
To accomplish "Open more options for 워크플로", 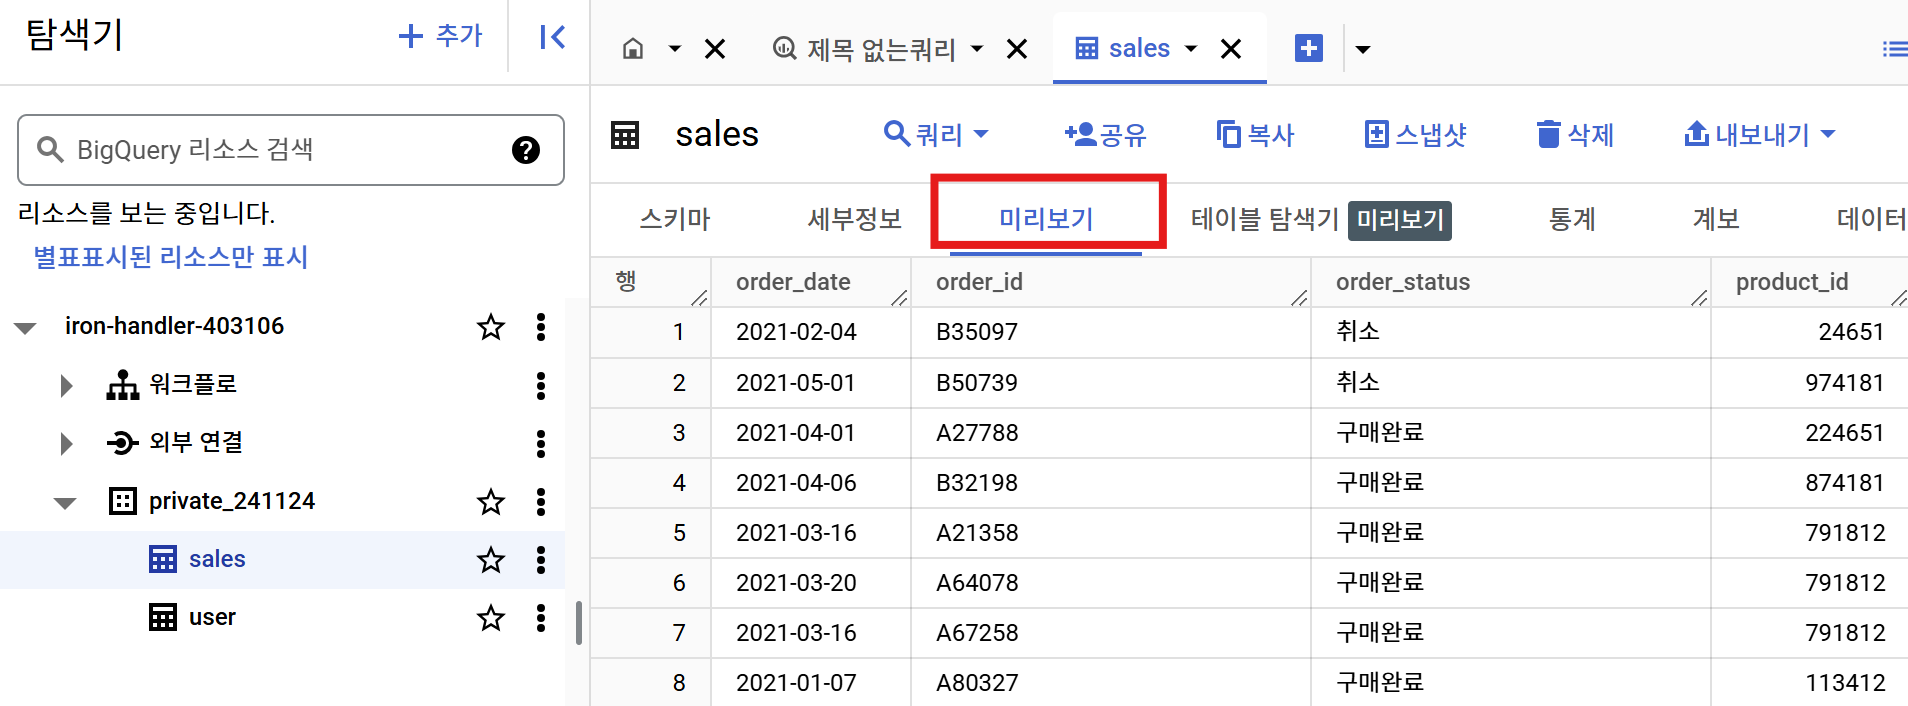I will coord(541,385).
